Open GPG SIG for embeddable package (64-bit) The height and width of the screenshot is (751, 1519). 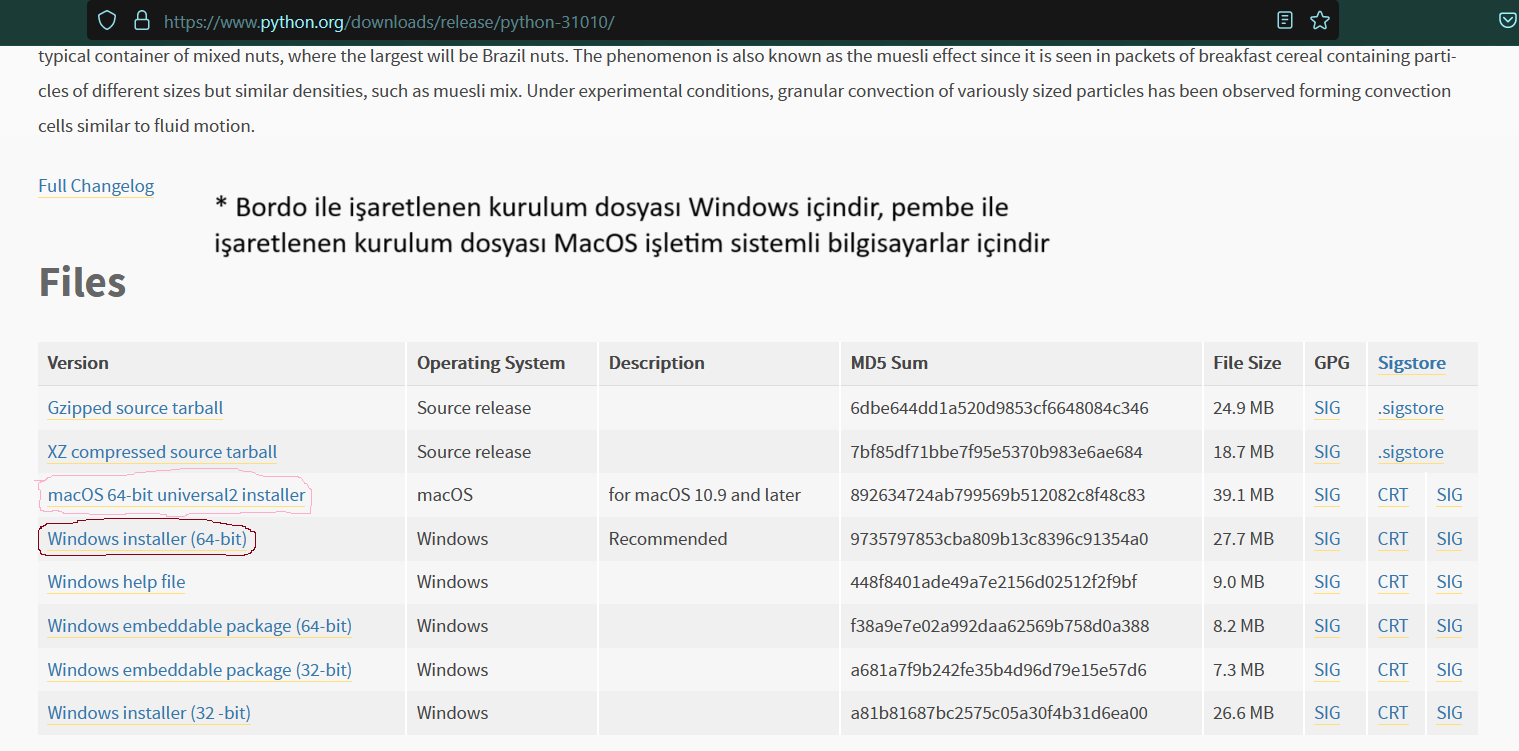[x=1327, y=626]
